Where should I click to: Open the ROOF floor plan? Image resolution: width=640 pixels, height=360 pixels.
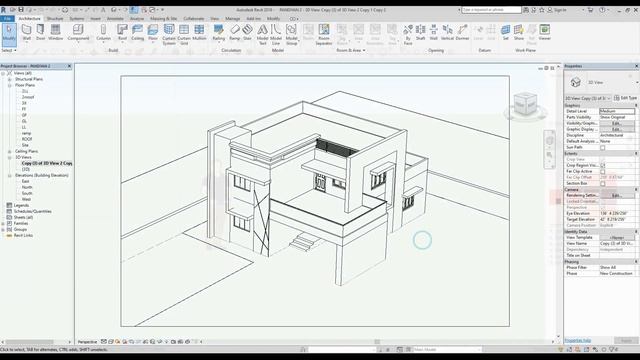click(27, 139)
